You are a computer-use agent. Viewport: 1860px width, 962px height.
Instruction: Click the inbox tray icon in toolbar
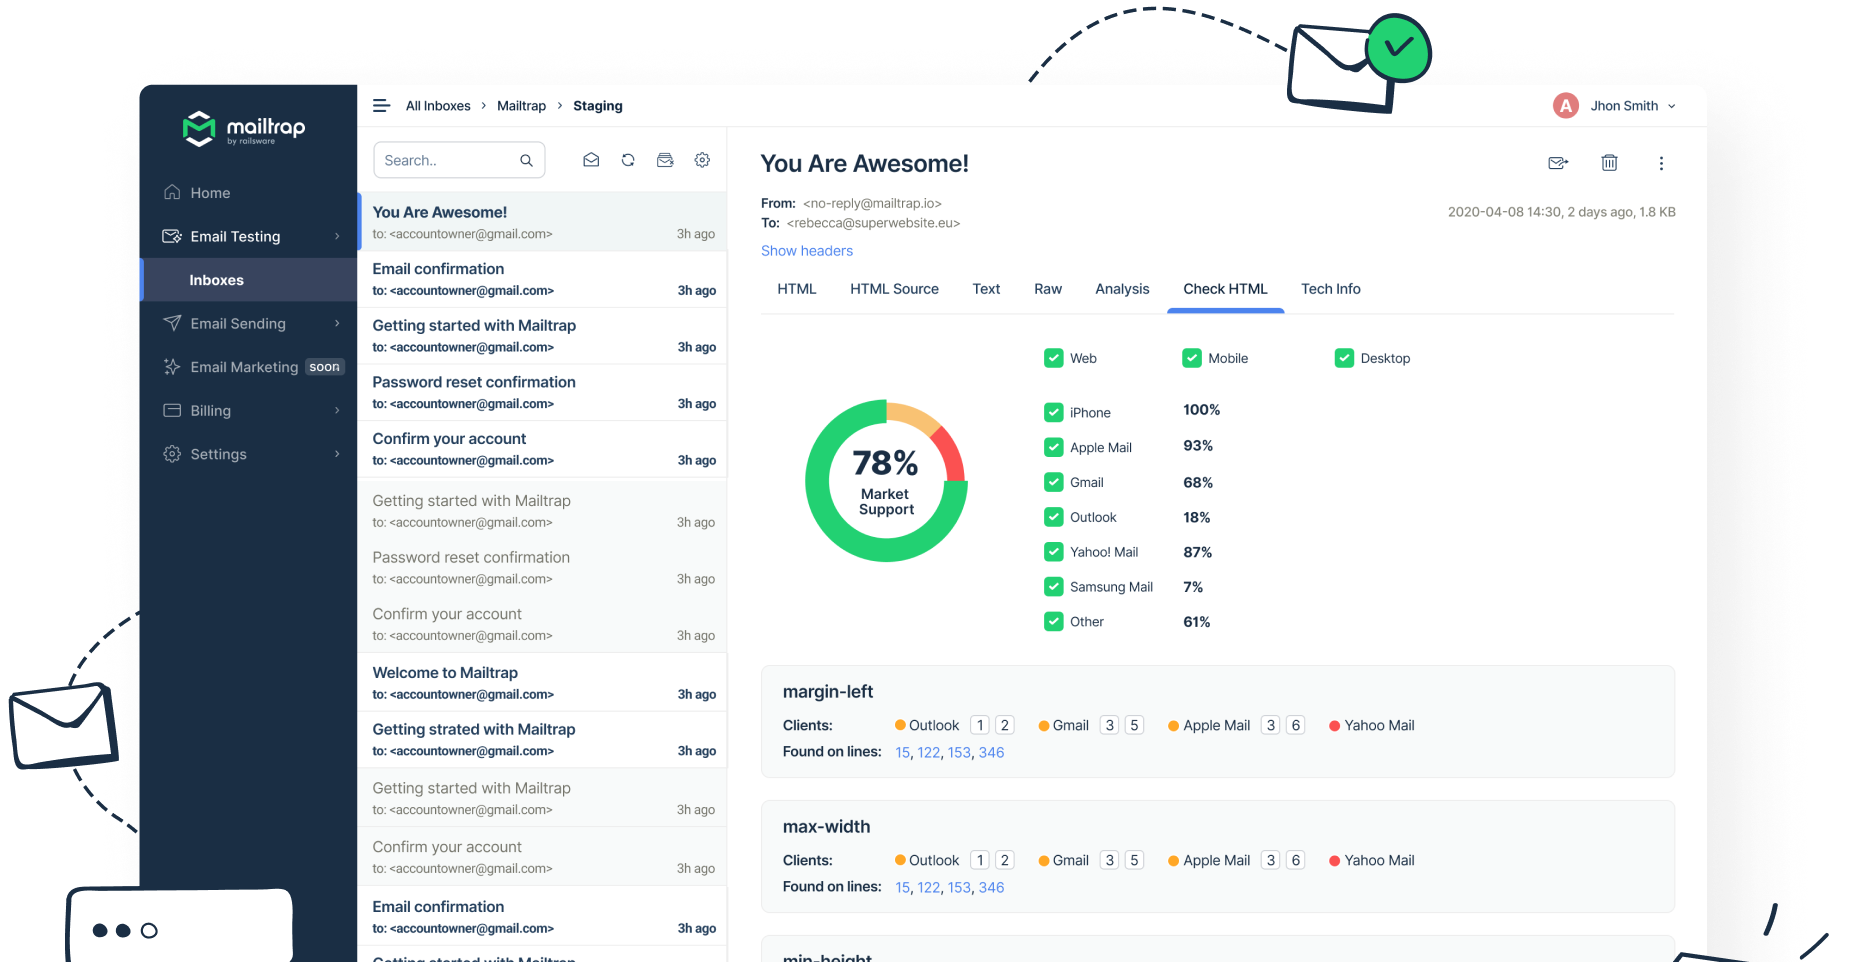pyautogui.click(x=665, y=160)
